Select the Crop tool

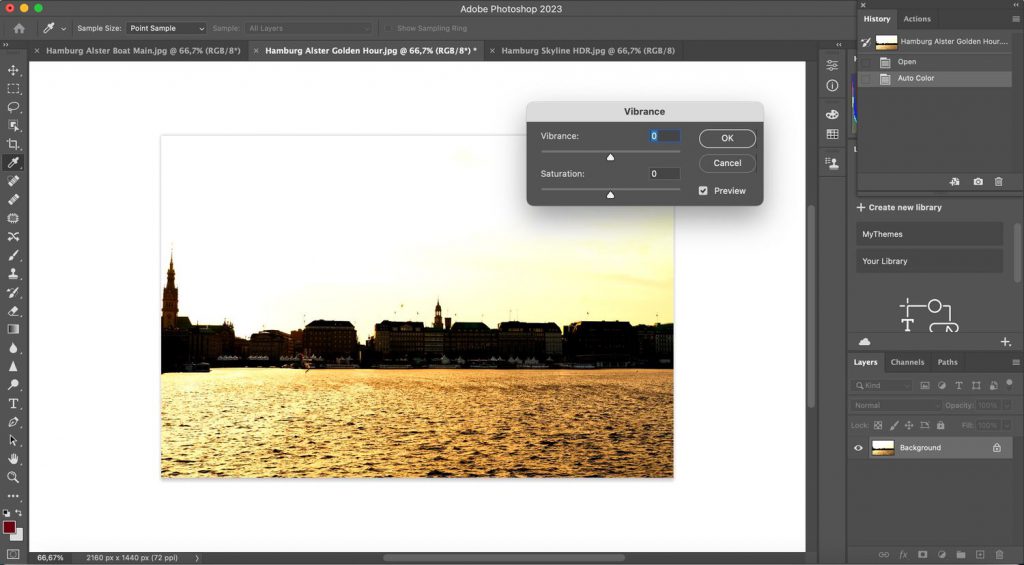(x=13, y=144)
